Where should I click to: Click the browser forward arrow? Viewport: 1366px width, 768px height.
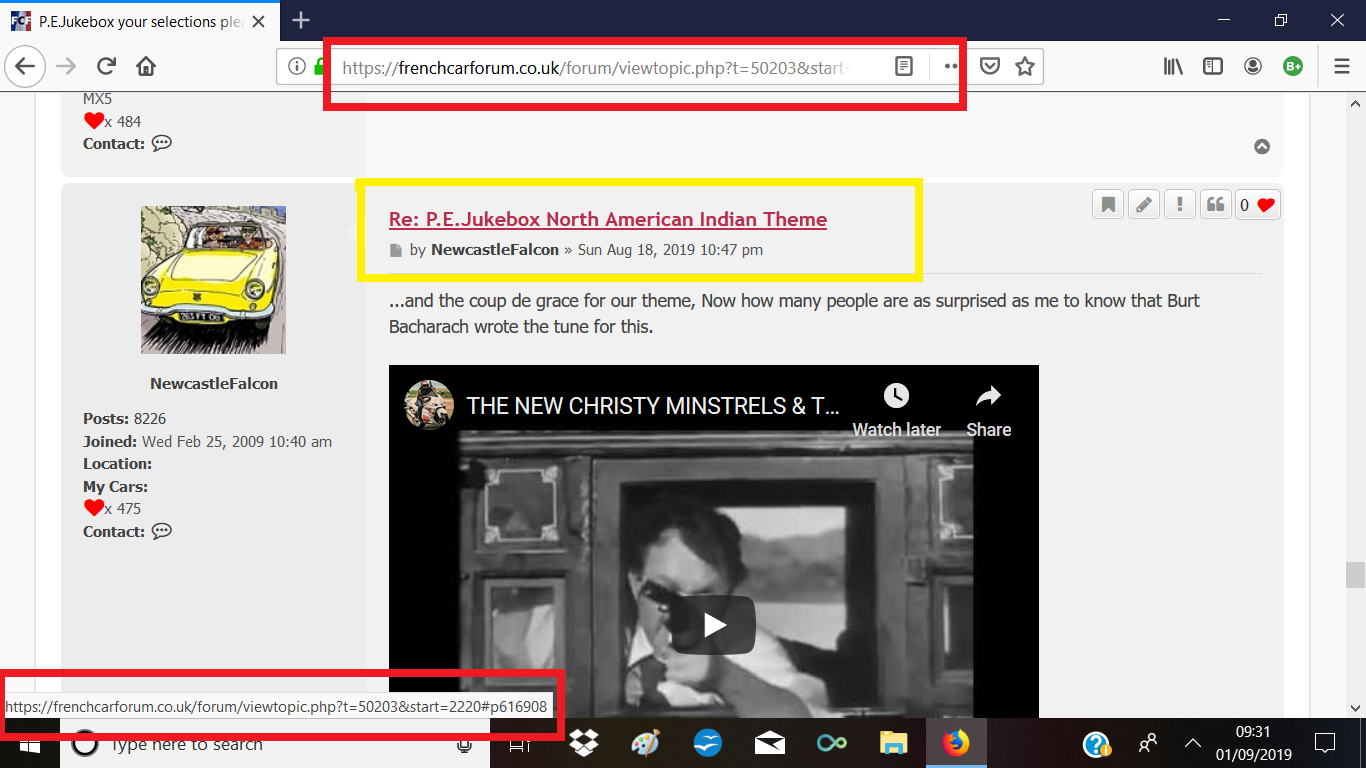[x=66, y=67]
